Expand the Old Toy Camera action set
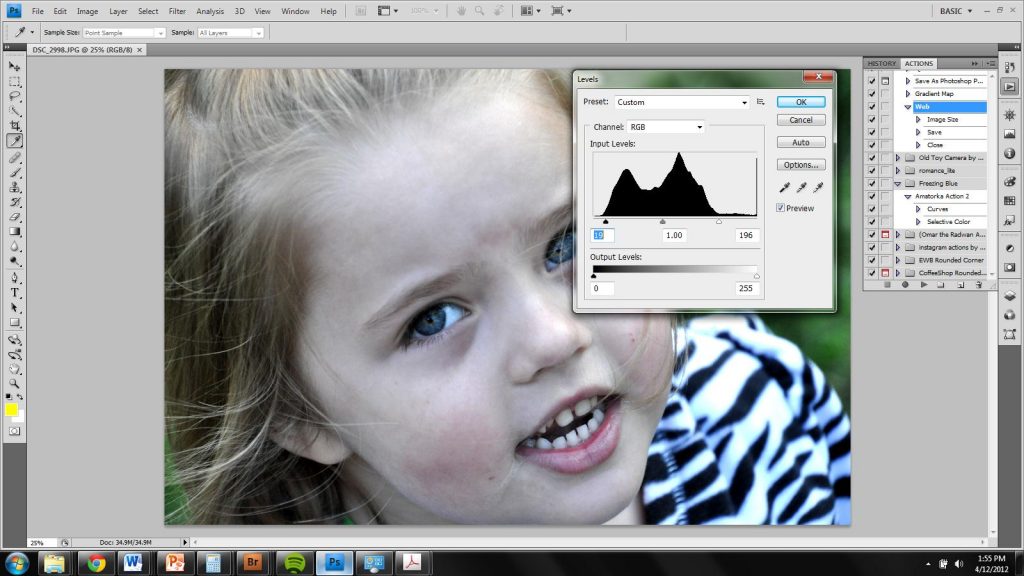 coord(898,158)
